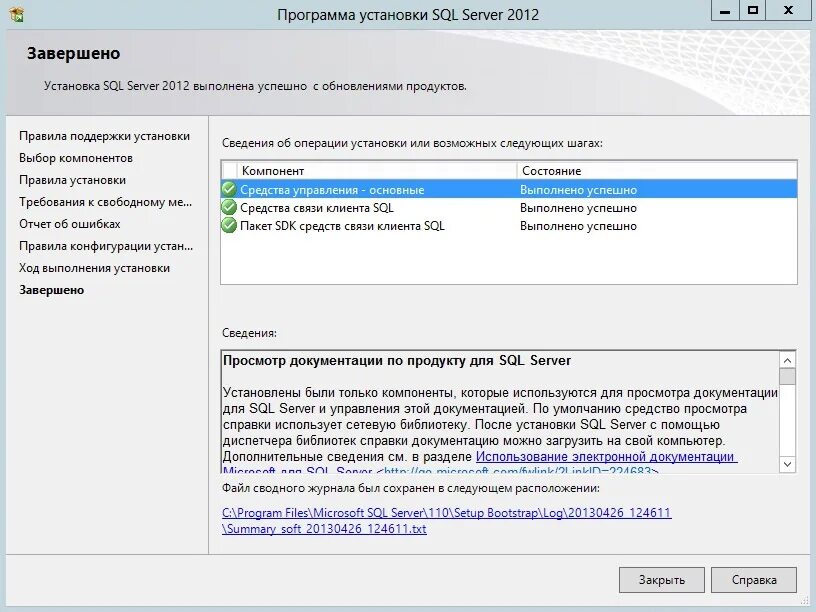Select the Требования к свободному месту step
The image size is (816, 612).
coord(106,202)
